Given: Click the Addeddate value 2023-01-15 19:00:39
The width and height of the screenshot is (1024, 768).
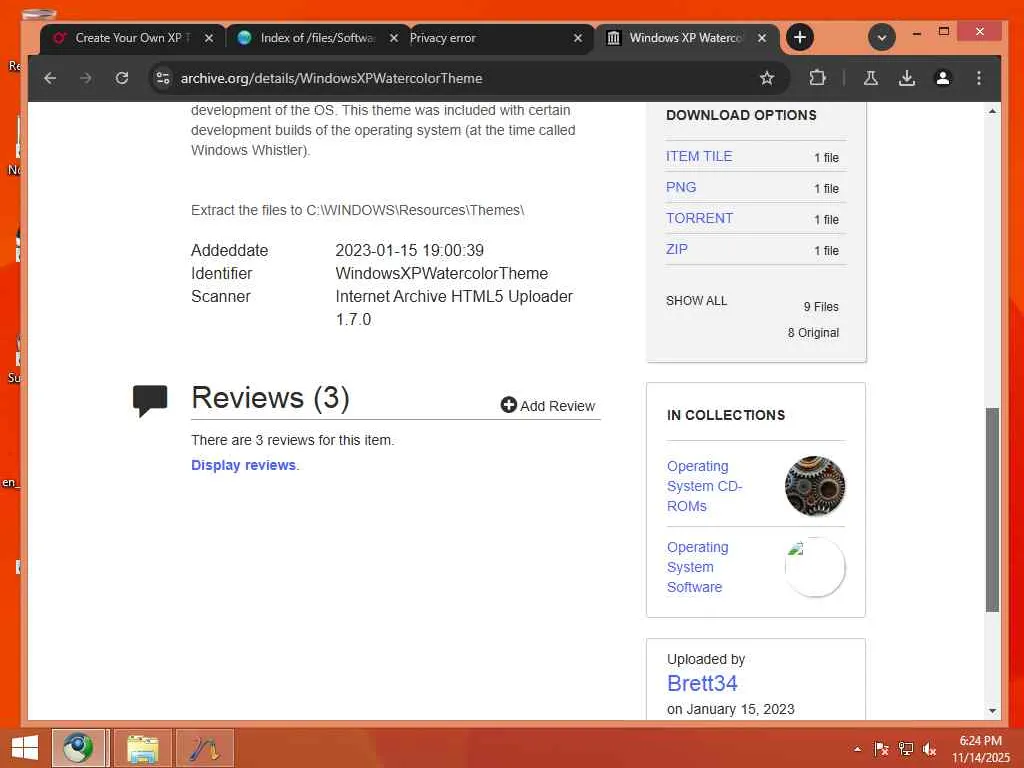Looking at the screenshot, I should [x=409, y=250].
